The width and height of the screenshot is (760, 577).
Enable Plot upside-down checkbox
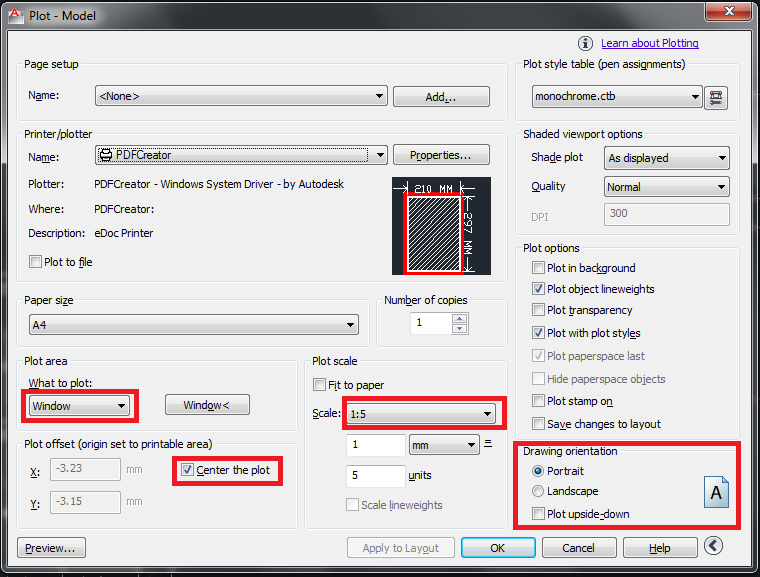(538, 513)
